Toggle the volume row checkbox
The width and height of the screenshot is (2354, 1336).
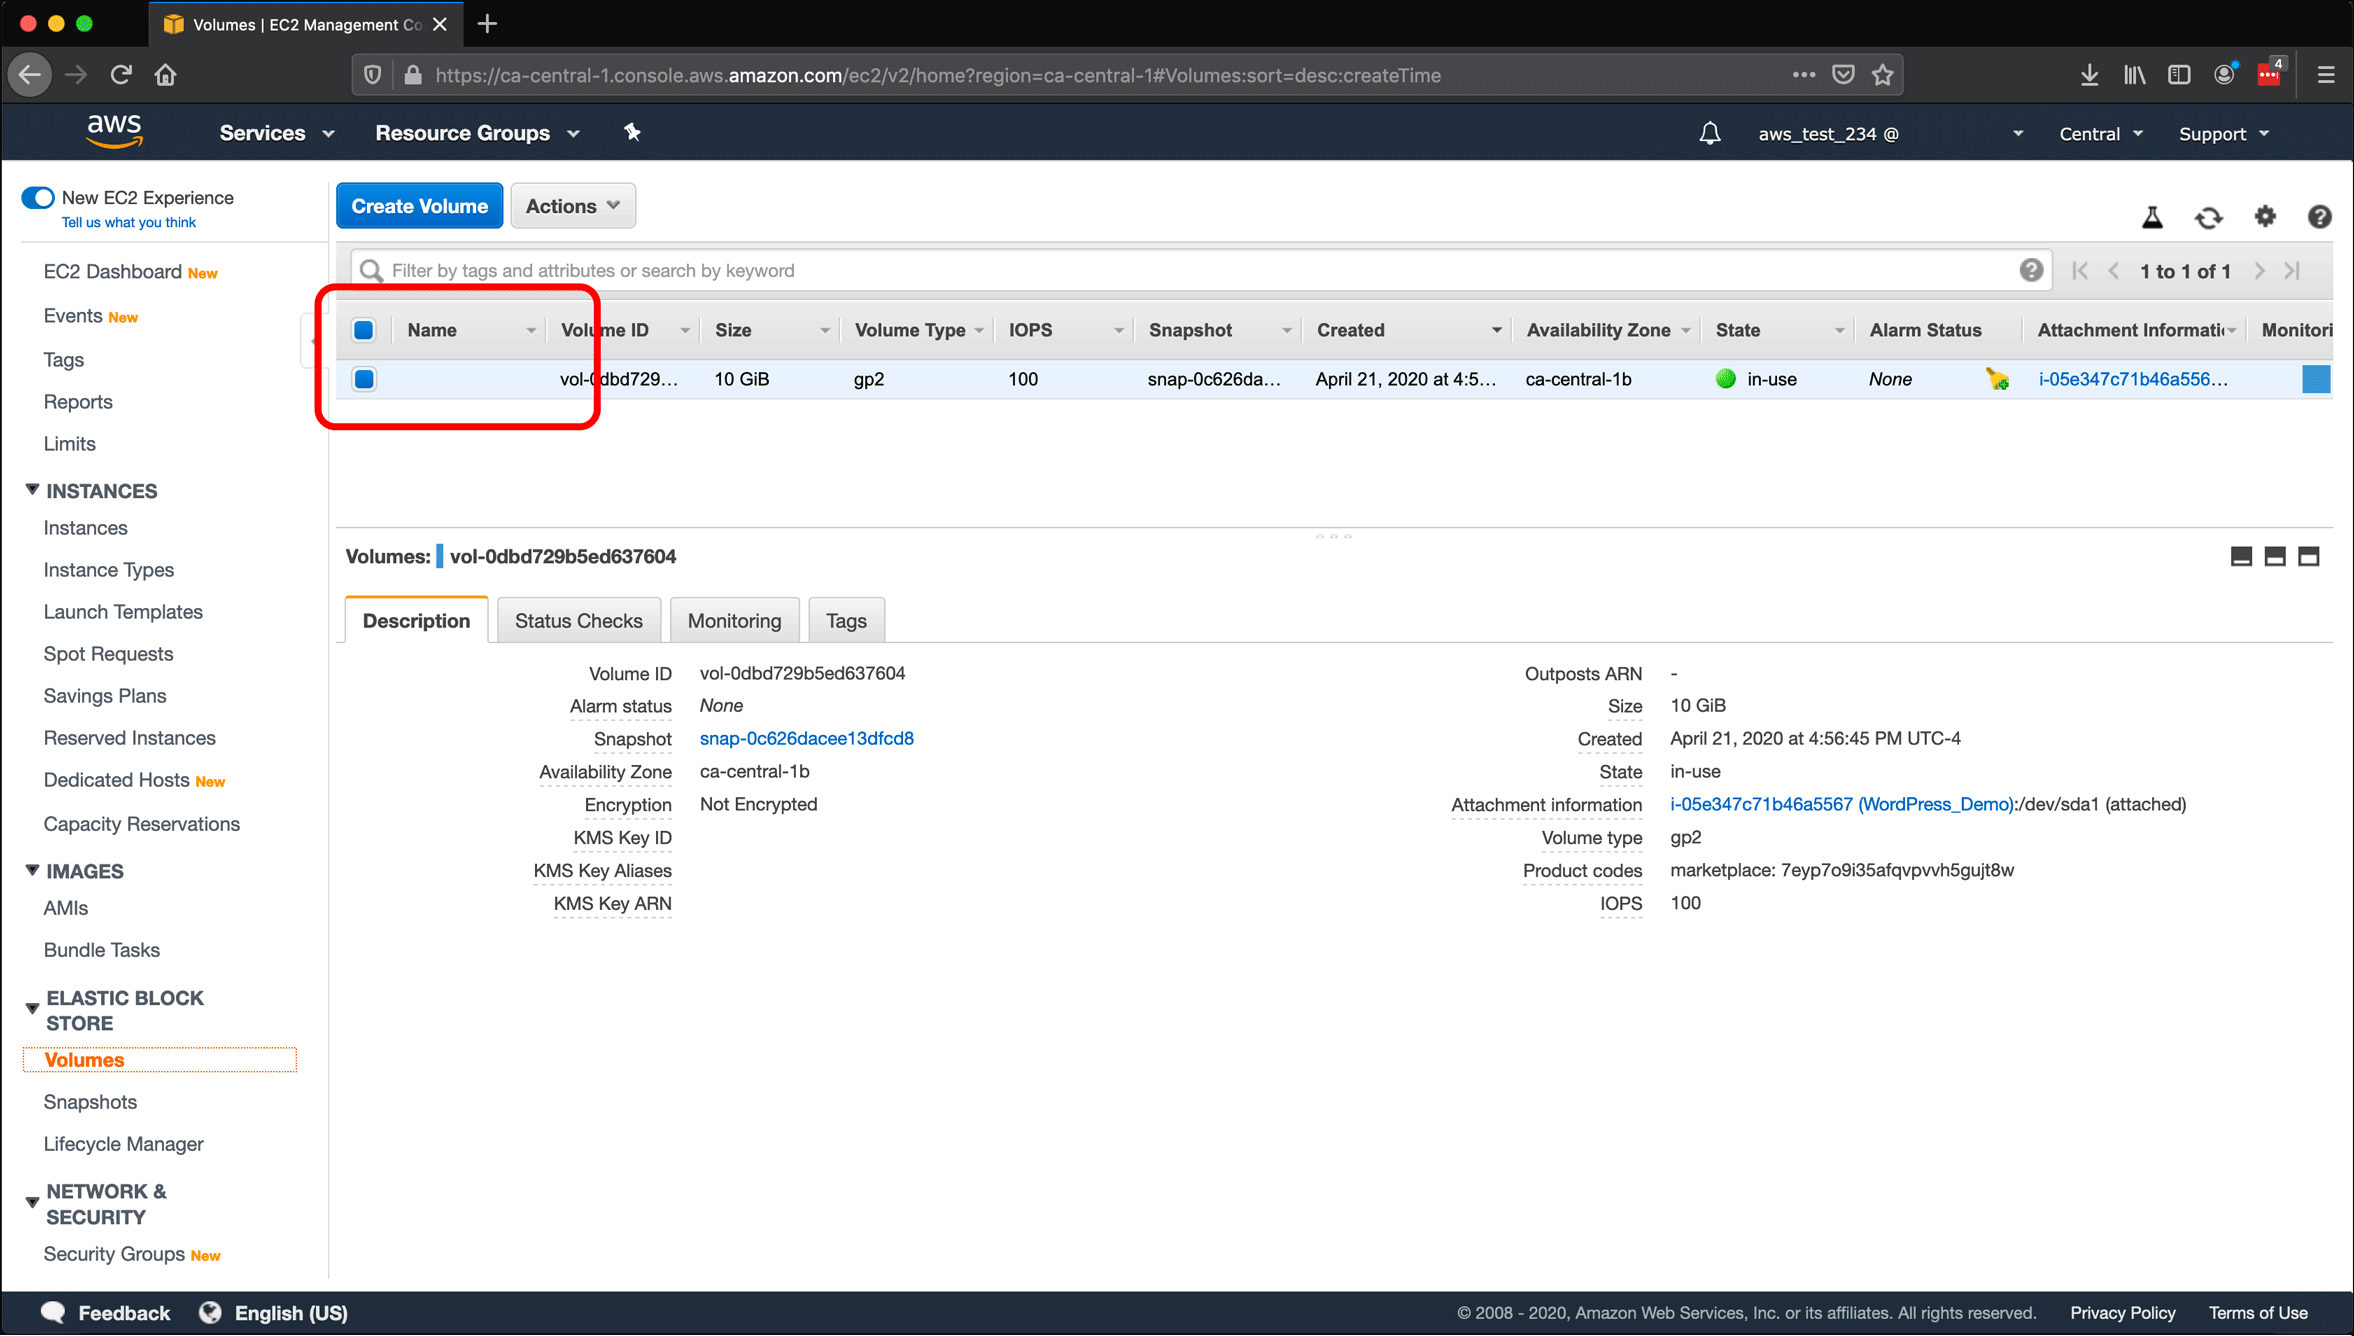[364, 378]
